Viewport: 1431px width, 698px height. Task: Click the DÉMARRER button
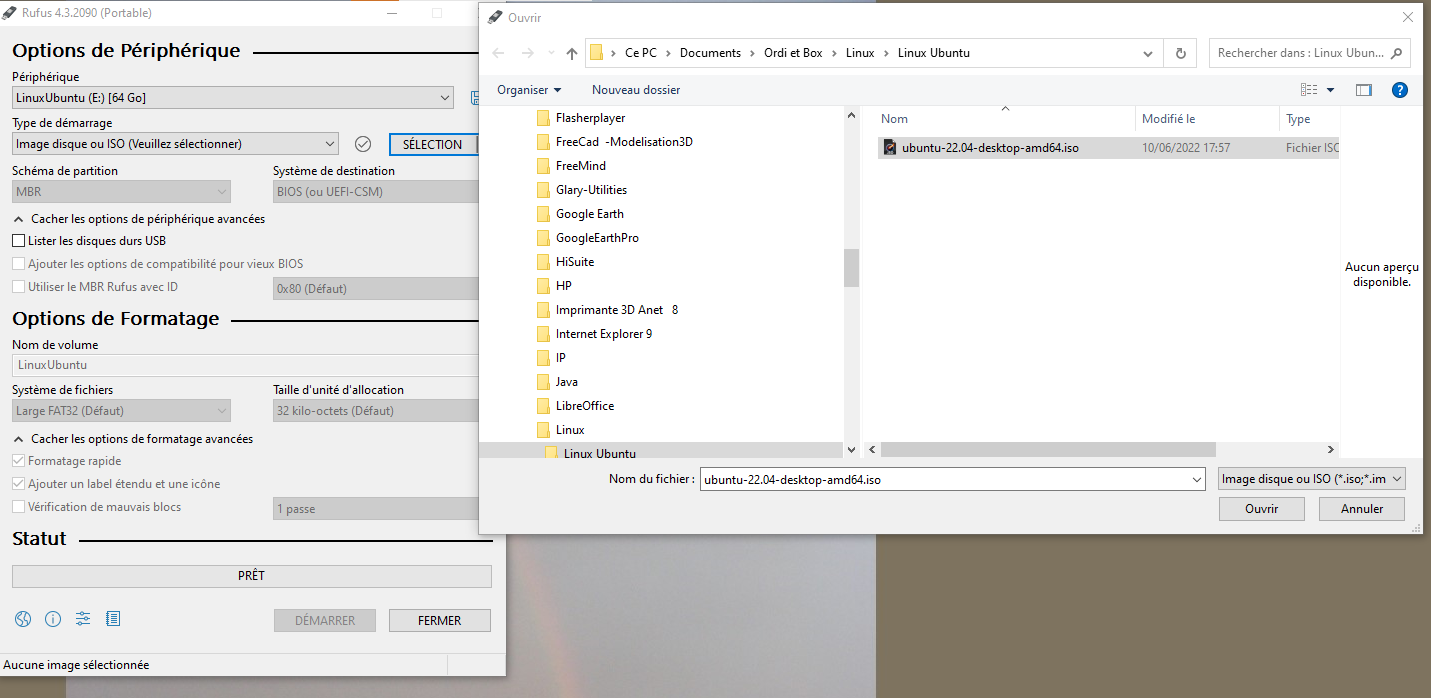325,620
